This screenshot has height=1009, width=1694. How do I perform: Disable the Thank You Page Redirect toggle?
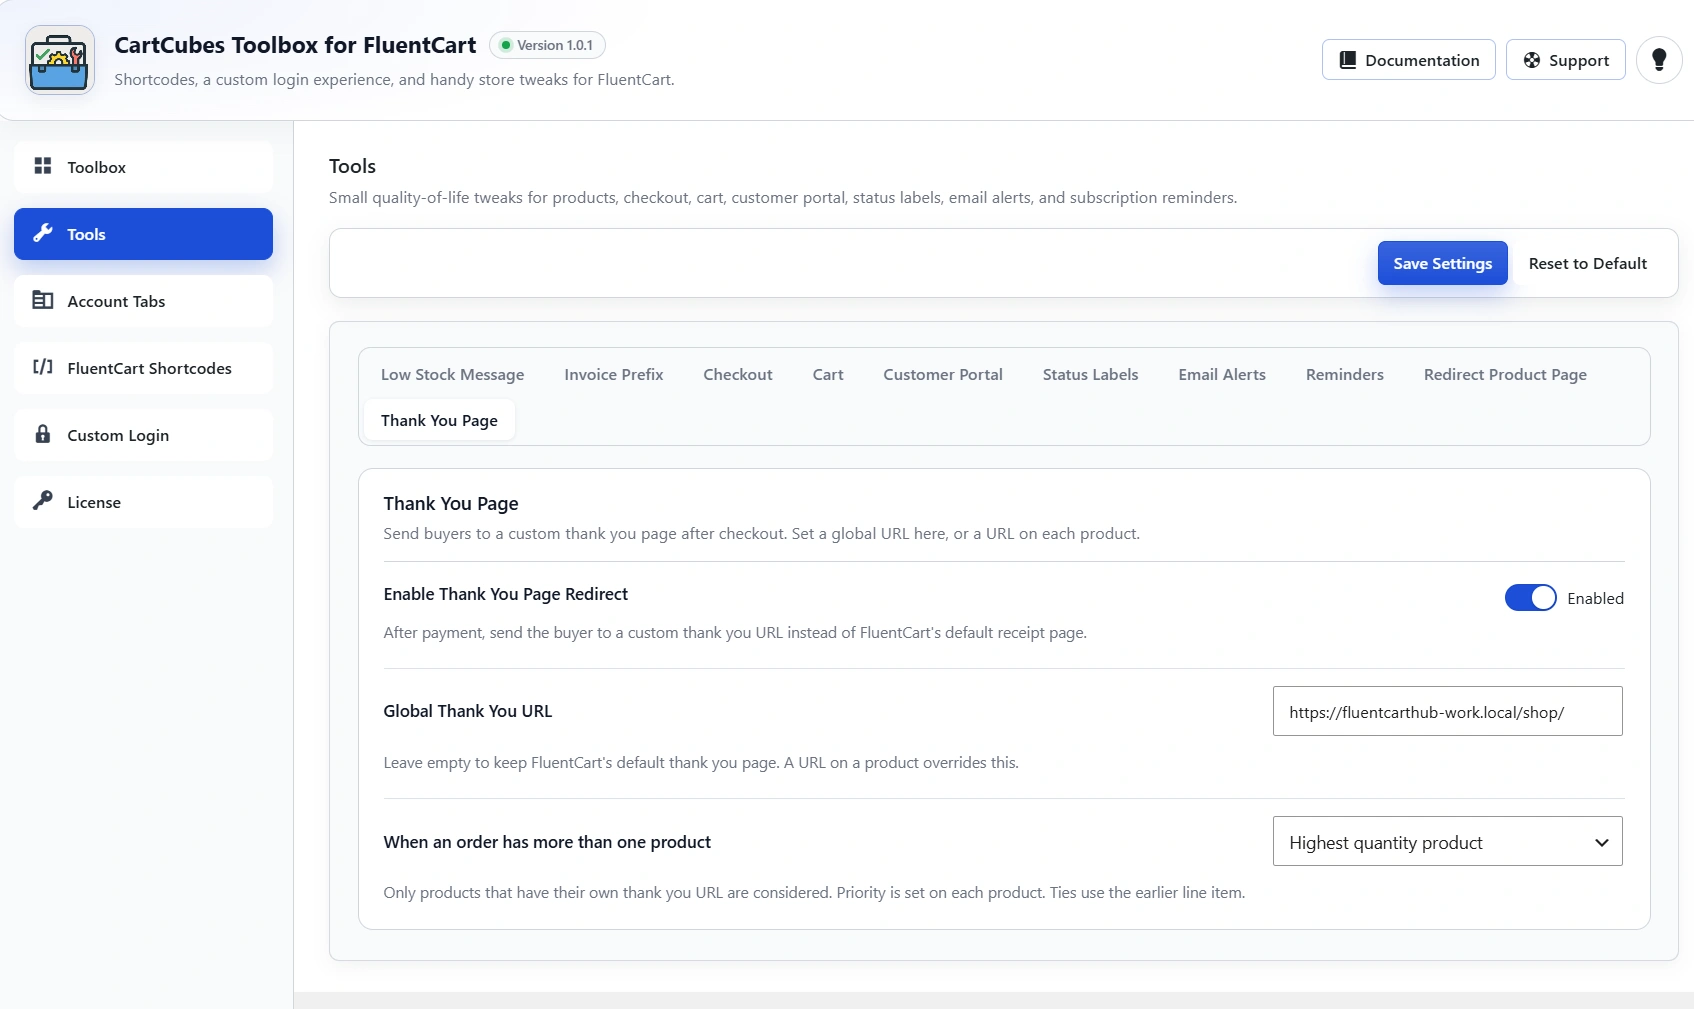[1531, 598]
